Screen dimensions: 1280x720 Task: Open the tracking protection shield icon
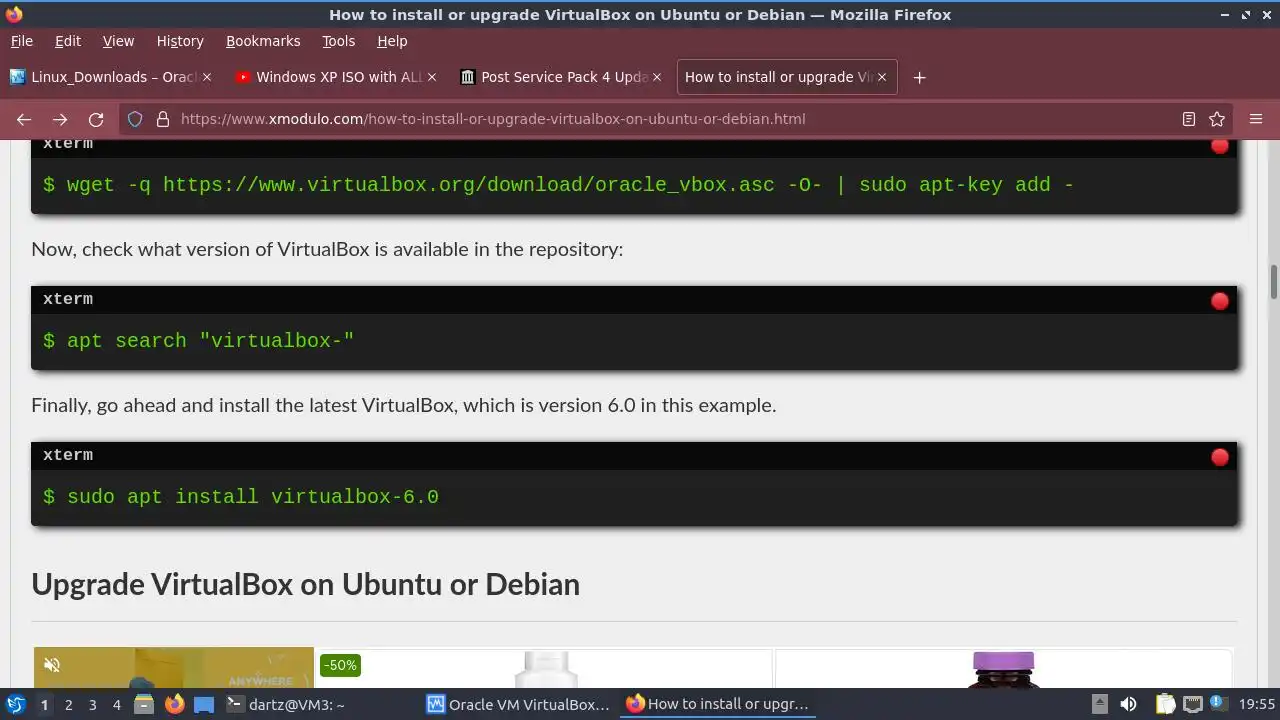click(136, 119)
